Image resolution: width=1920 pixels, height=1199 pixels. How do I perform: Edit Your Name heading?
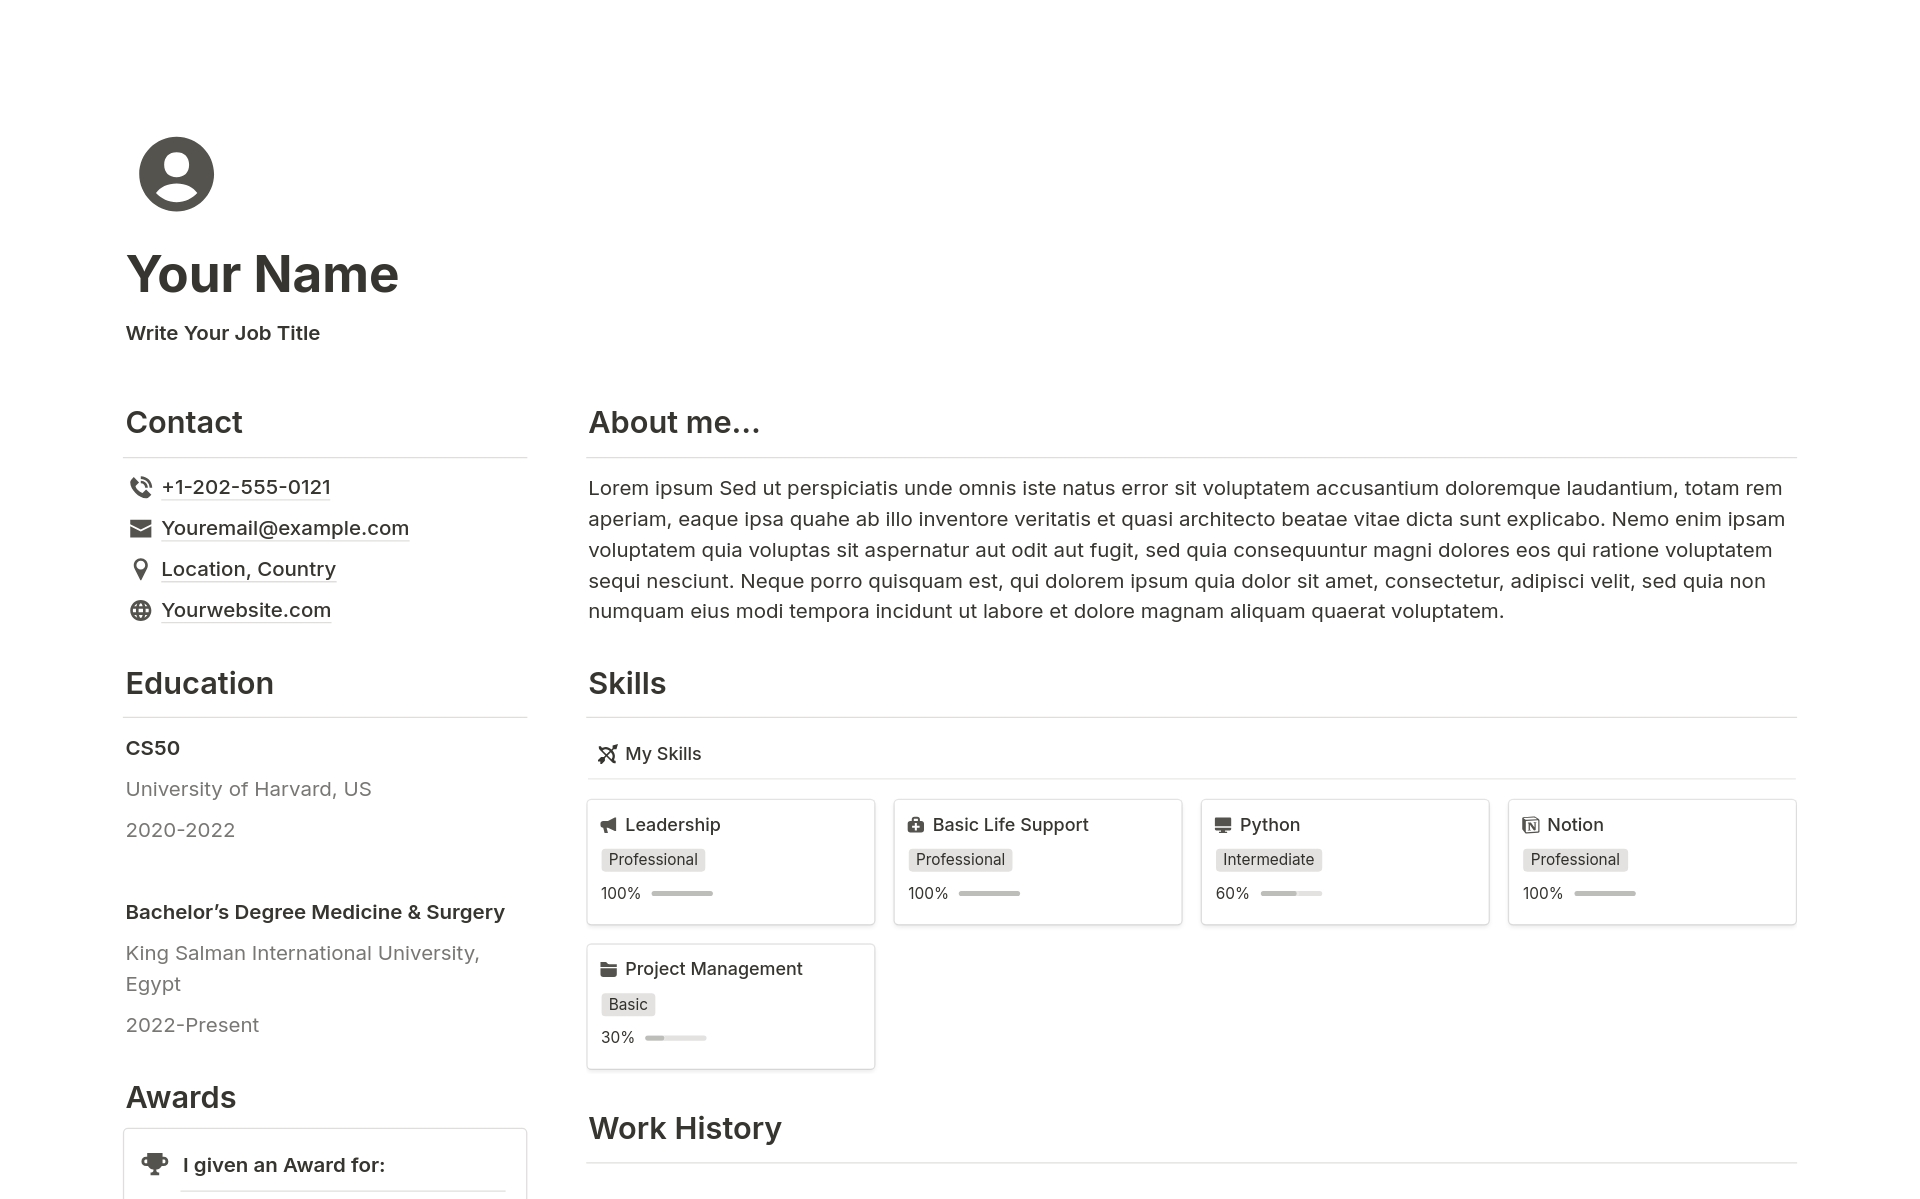click(x=261, y=272)
